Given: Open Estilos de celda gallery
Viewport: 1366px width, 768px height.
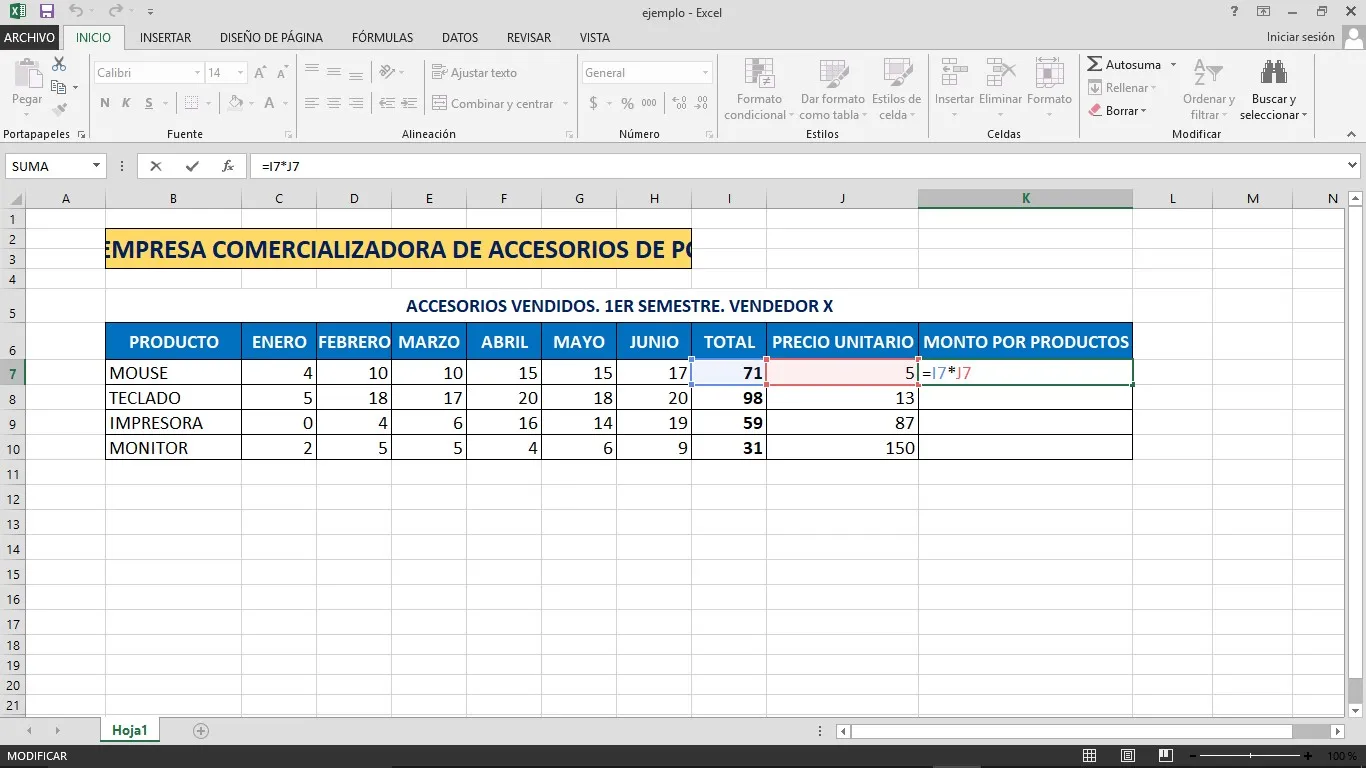Looking at the screenshot, I should coord(896,89).
